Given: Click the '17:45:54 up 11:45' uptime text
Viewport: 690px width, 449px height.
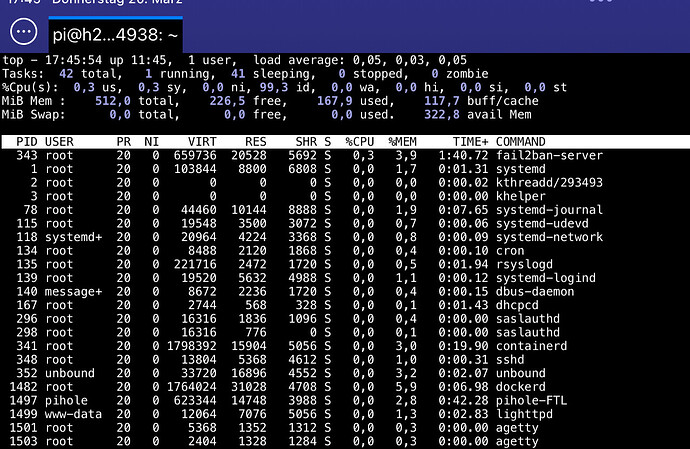Looking at the screenshot, I should pyautogui.click(x=106, y=60).
